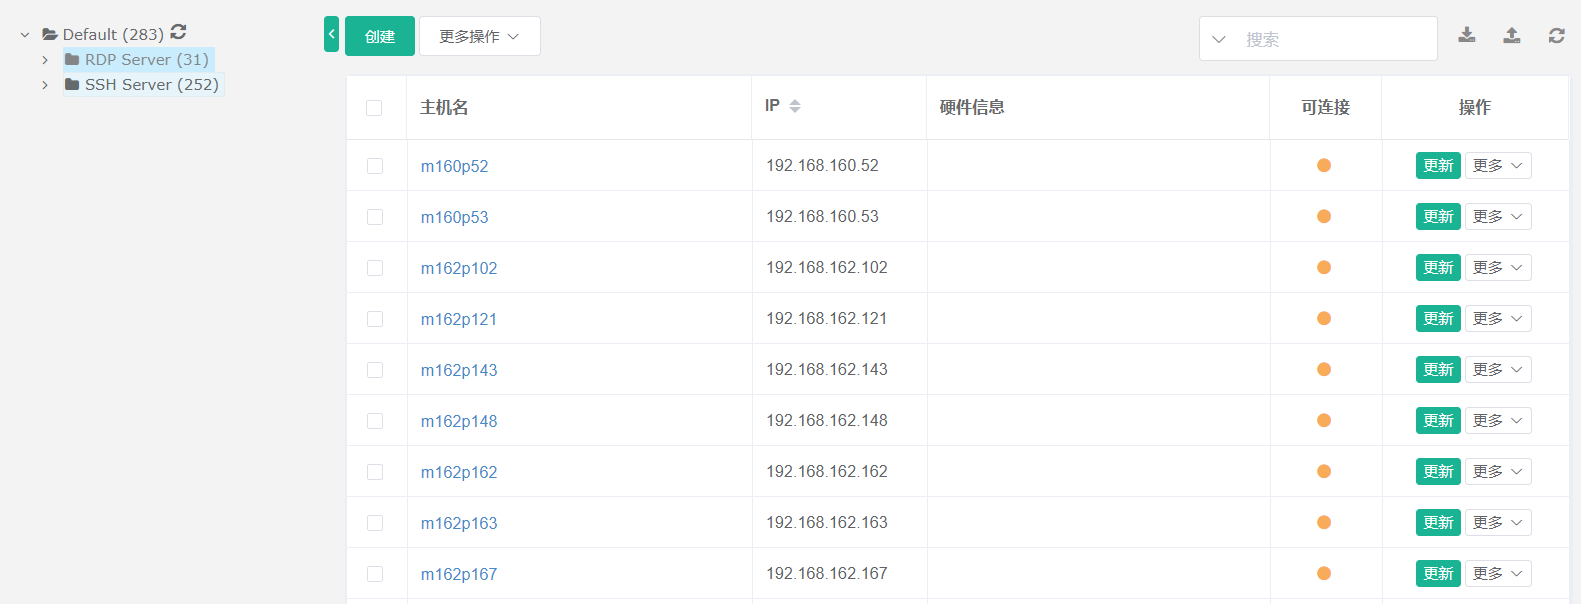The image size is (1581, 604).
Task: Open host link m160p53
Action: click(x=454, y=217)
